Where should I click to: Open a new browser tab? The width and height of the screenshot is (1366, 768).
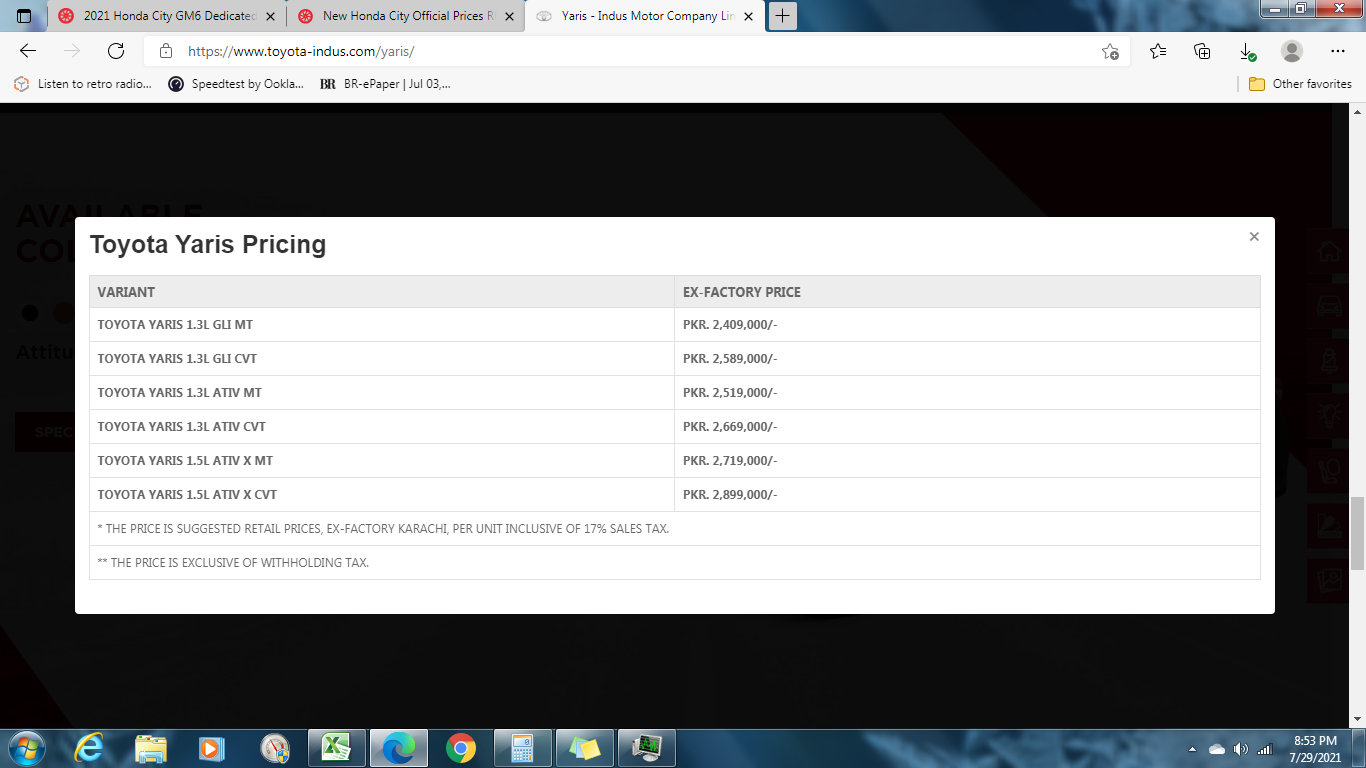[x=783, y=16]
